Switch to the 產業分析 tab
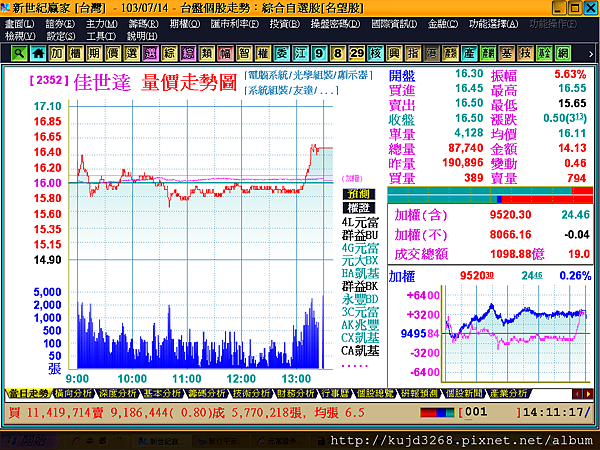600x450 pixels. 509,393
